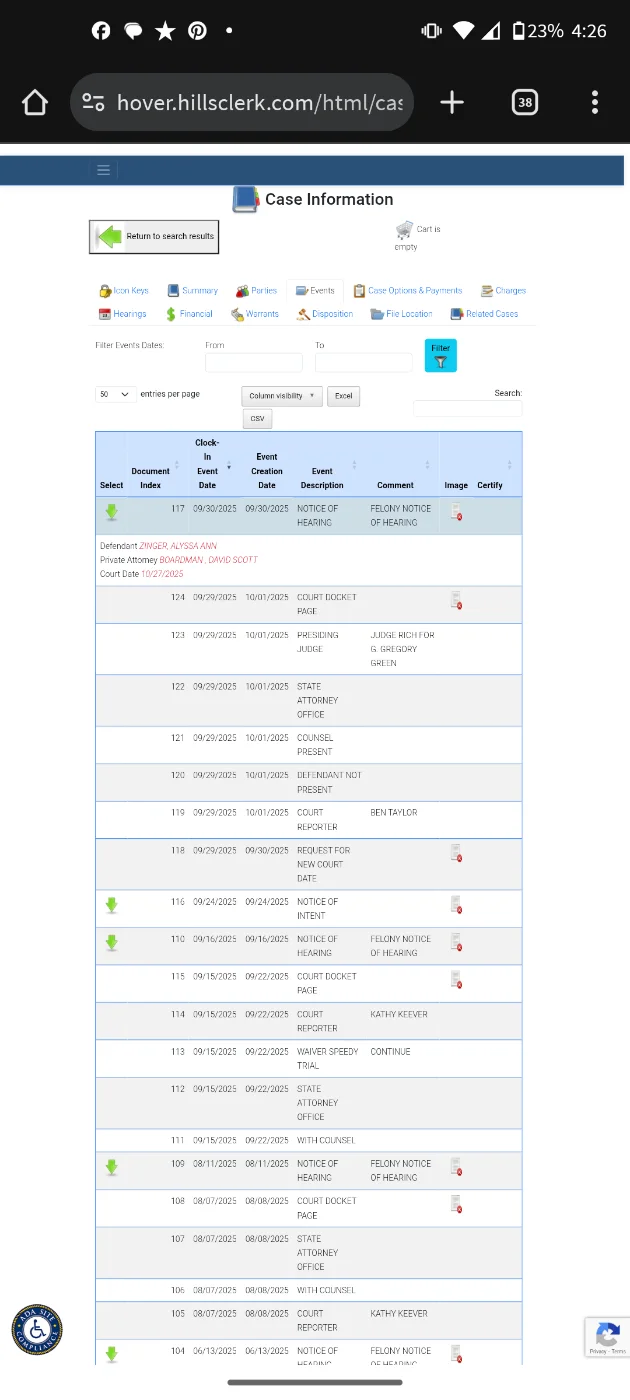Click the Search text box

pyautogui.click(x=467, y=408)
